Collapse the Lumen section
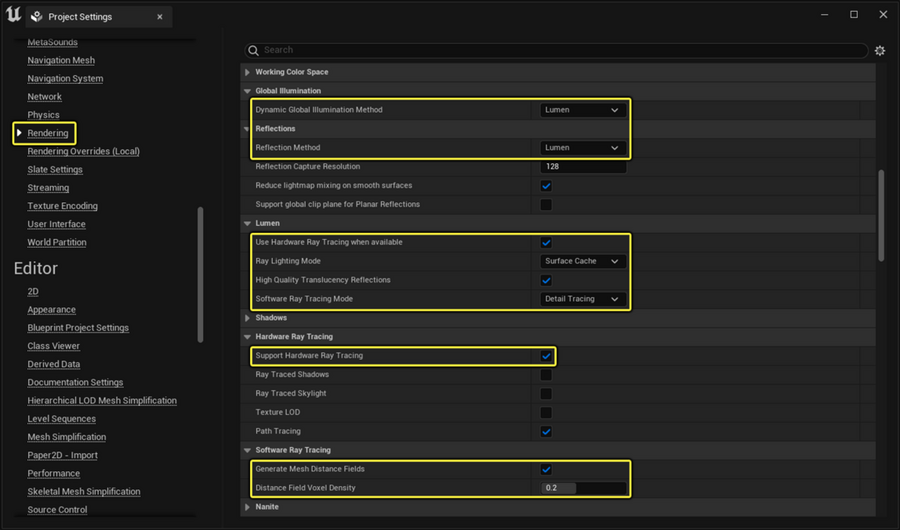This screenshot has height=530, width=900. click(248, 223)
